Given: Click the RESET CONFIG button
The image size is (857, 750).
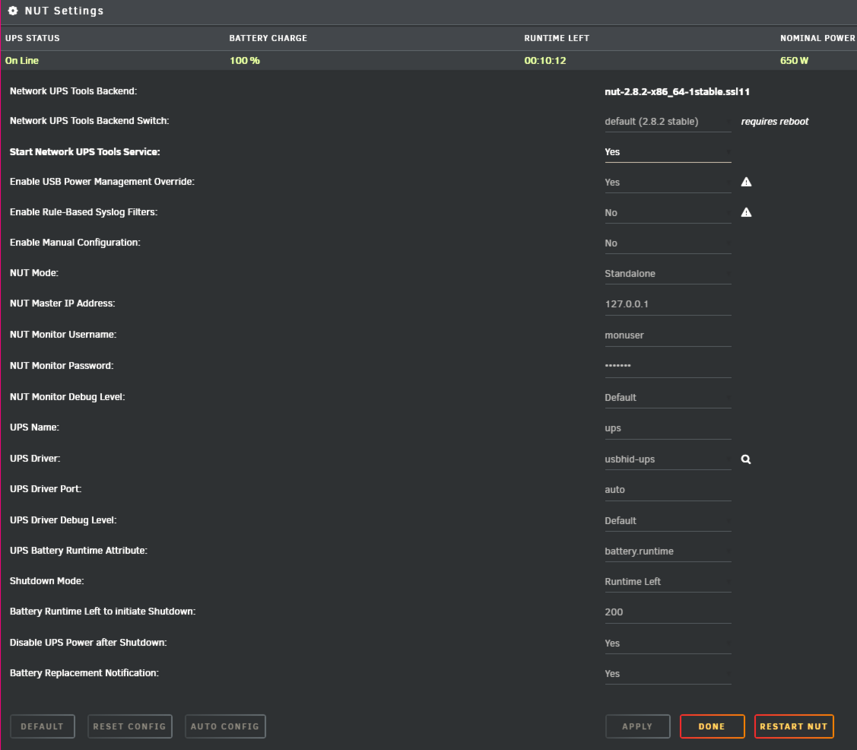Looking at the screenshot, I should (130, 726).
